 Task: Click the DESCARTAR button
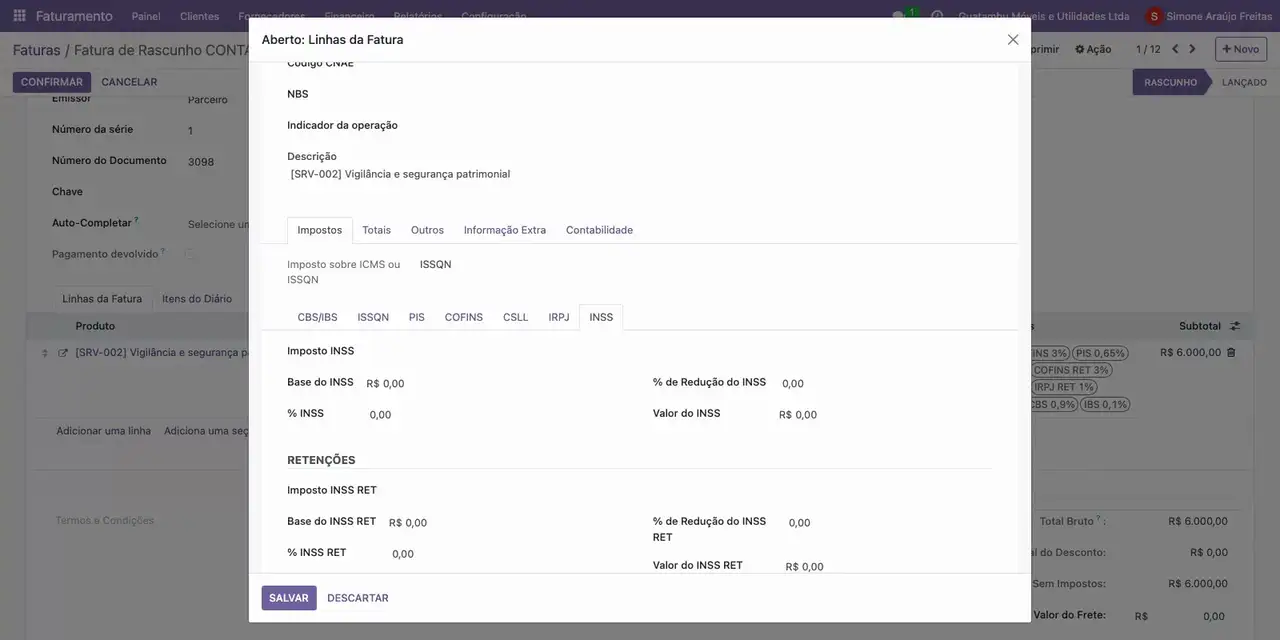pyautogui.click(x=358, y=598)
